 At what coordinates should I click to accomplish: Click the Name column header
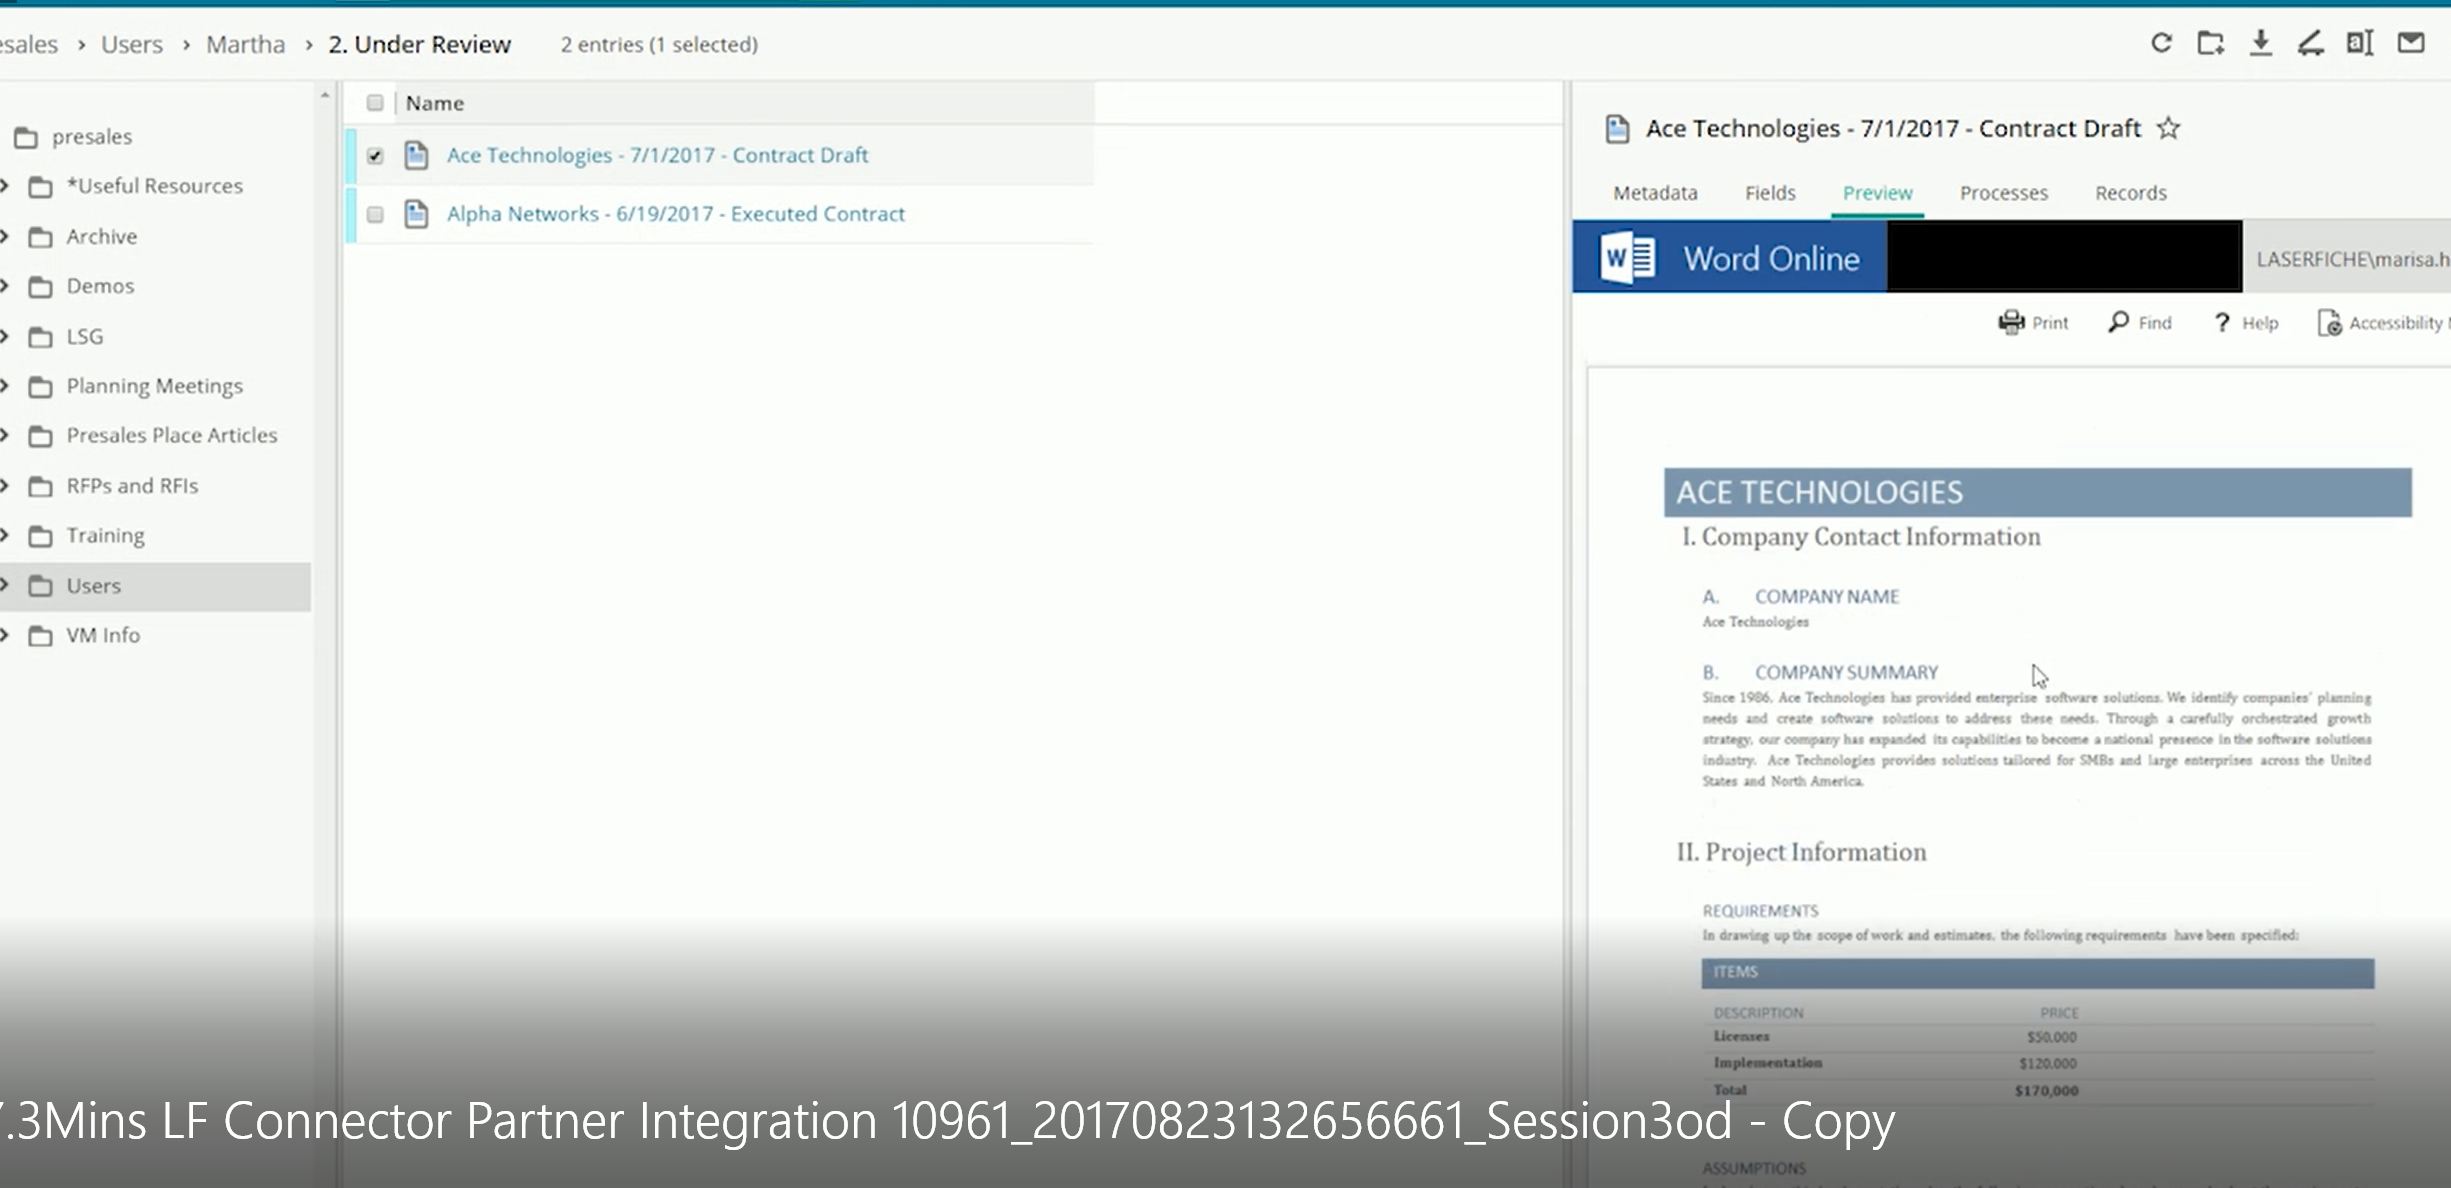pyautogui.click(x=434, y=103)
